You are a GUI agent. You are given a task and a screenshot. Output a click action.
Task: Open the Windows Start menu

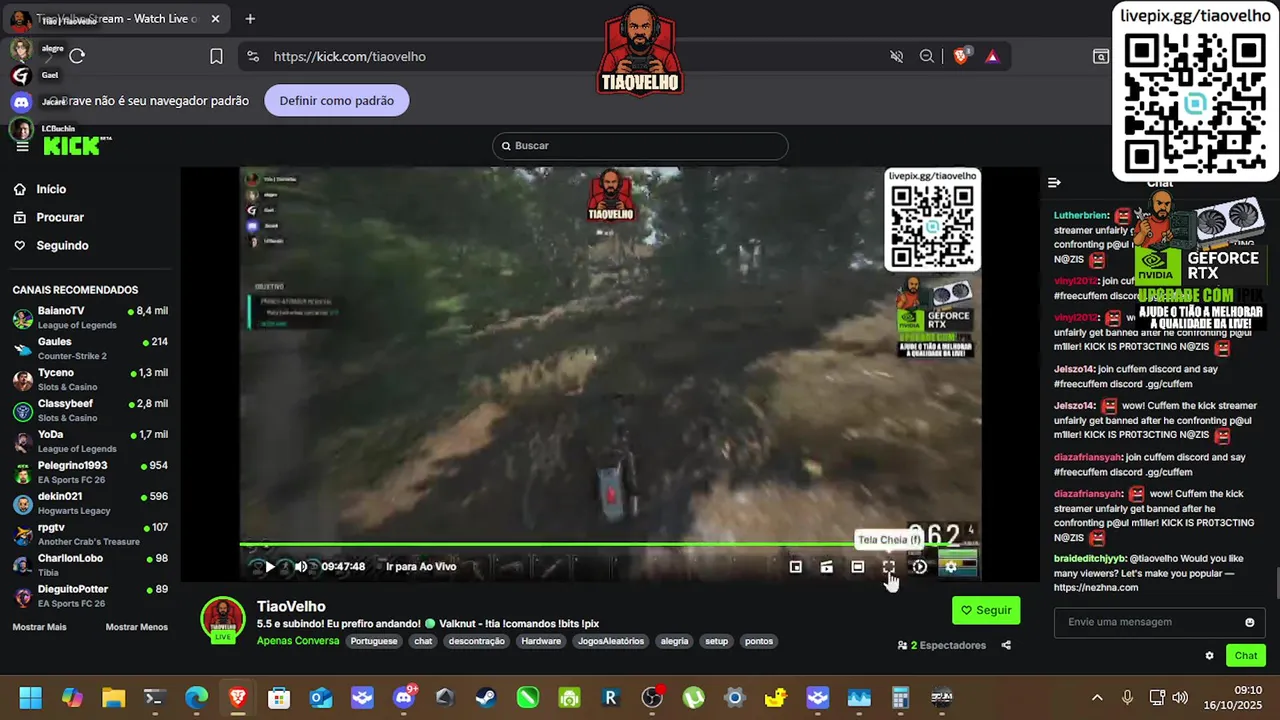[31, 697]
